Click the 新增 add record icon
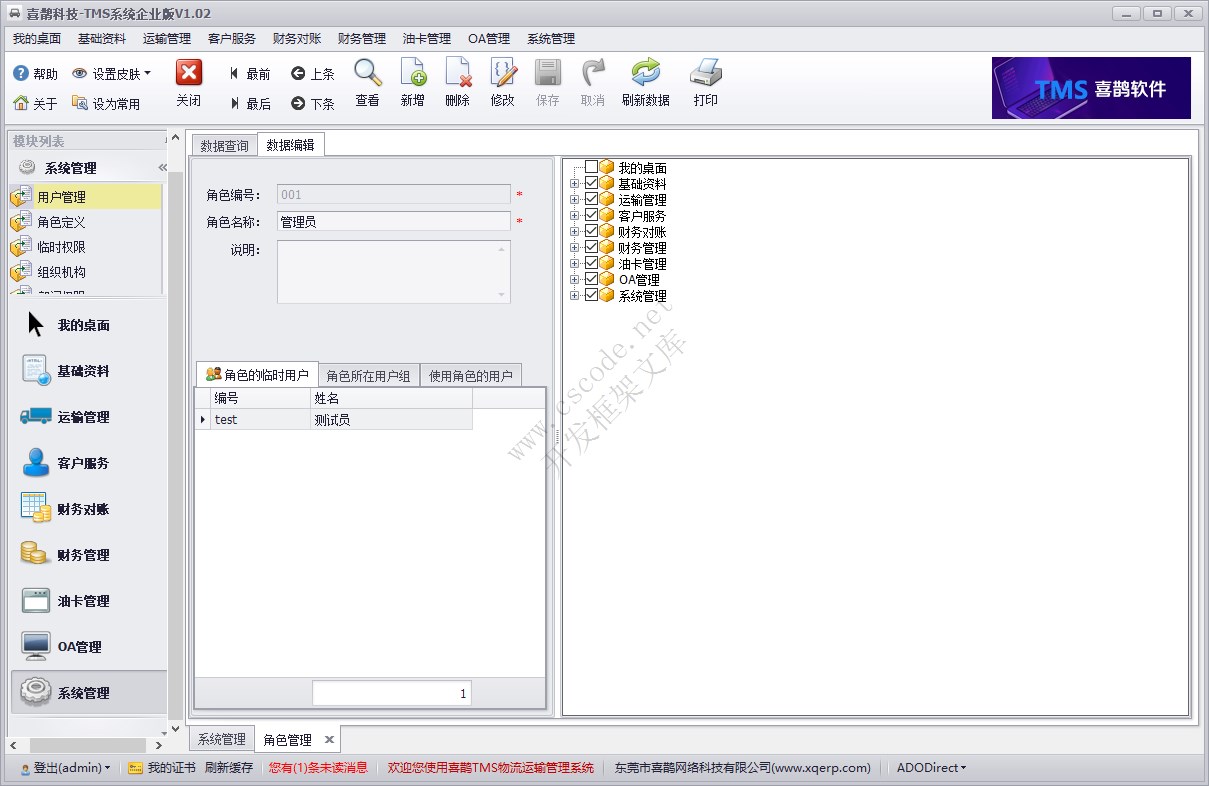The image size is (1209, 786). coord(413,72)
